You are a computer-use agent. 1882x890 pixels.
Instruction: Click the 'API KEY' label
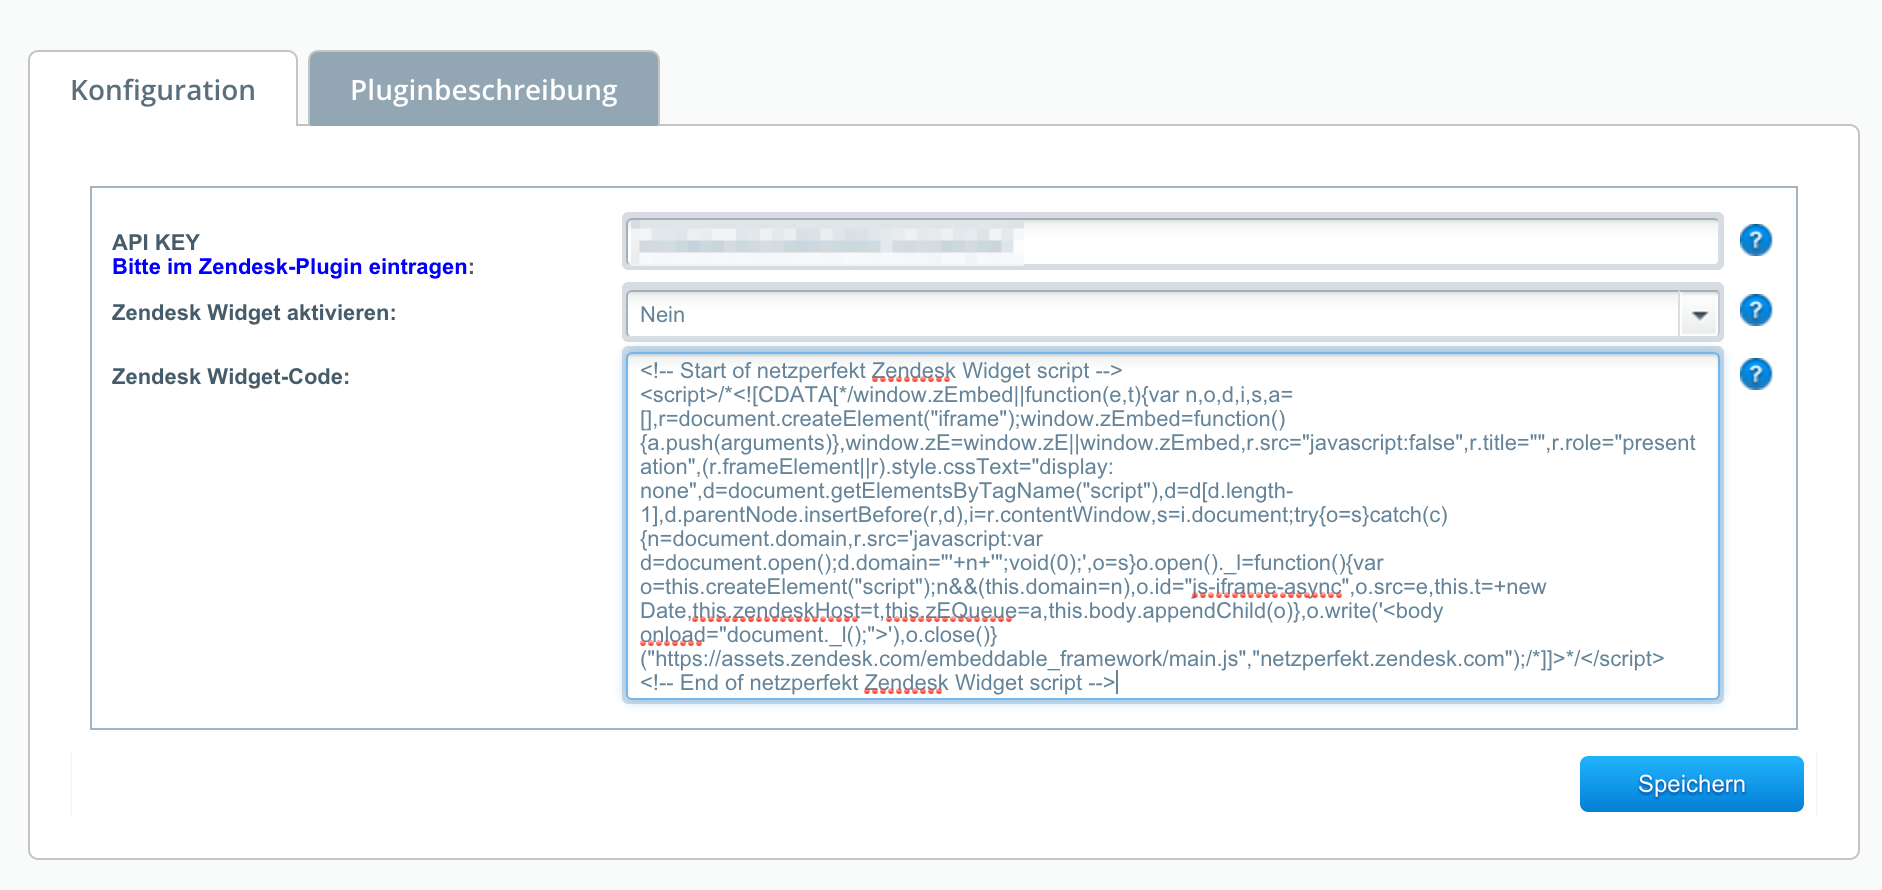[156, 242]
